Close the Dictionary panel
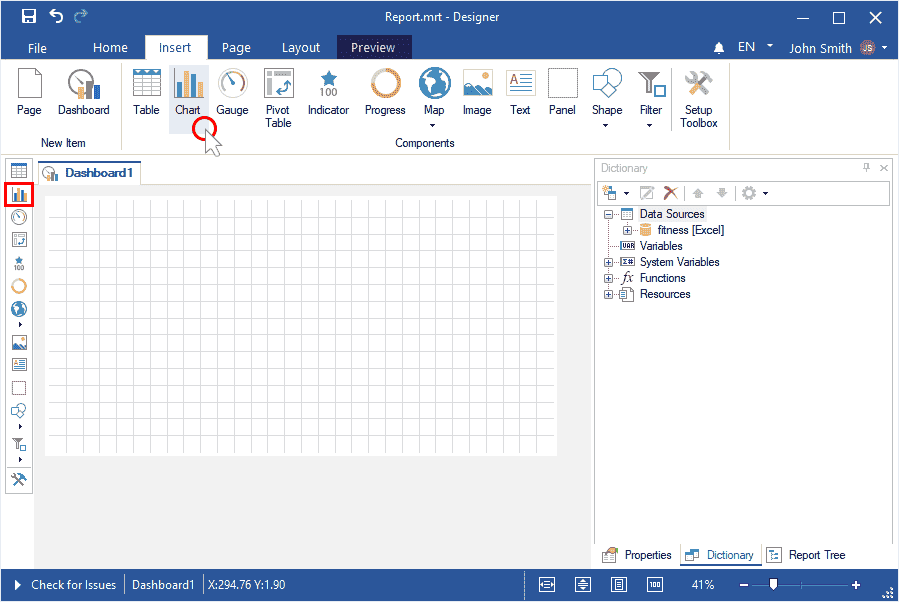 [x=884, y=168]
